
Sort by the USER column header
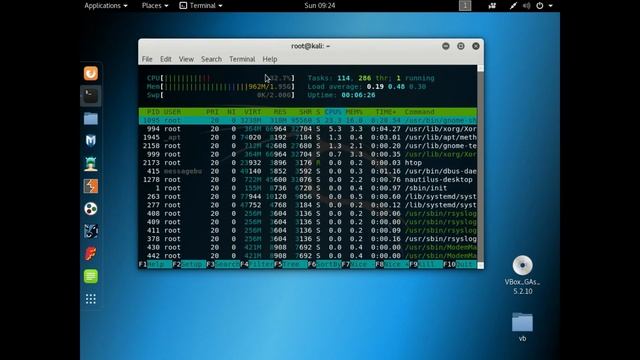click(x=172, y=112)
